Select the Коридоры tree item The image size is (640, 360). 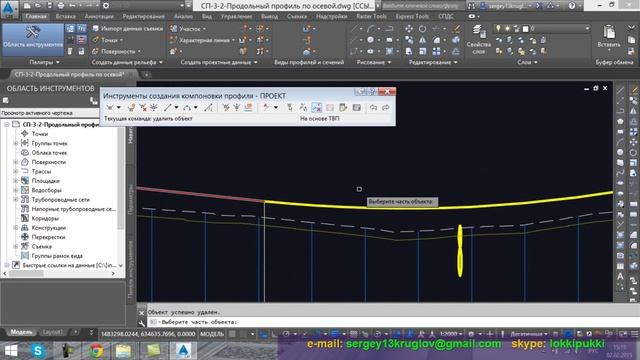pyautogui.click(x=45, y=218)
